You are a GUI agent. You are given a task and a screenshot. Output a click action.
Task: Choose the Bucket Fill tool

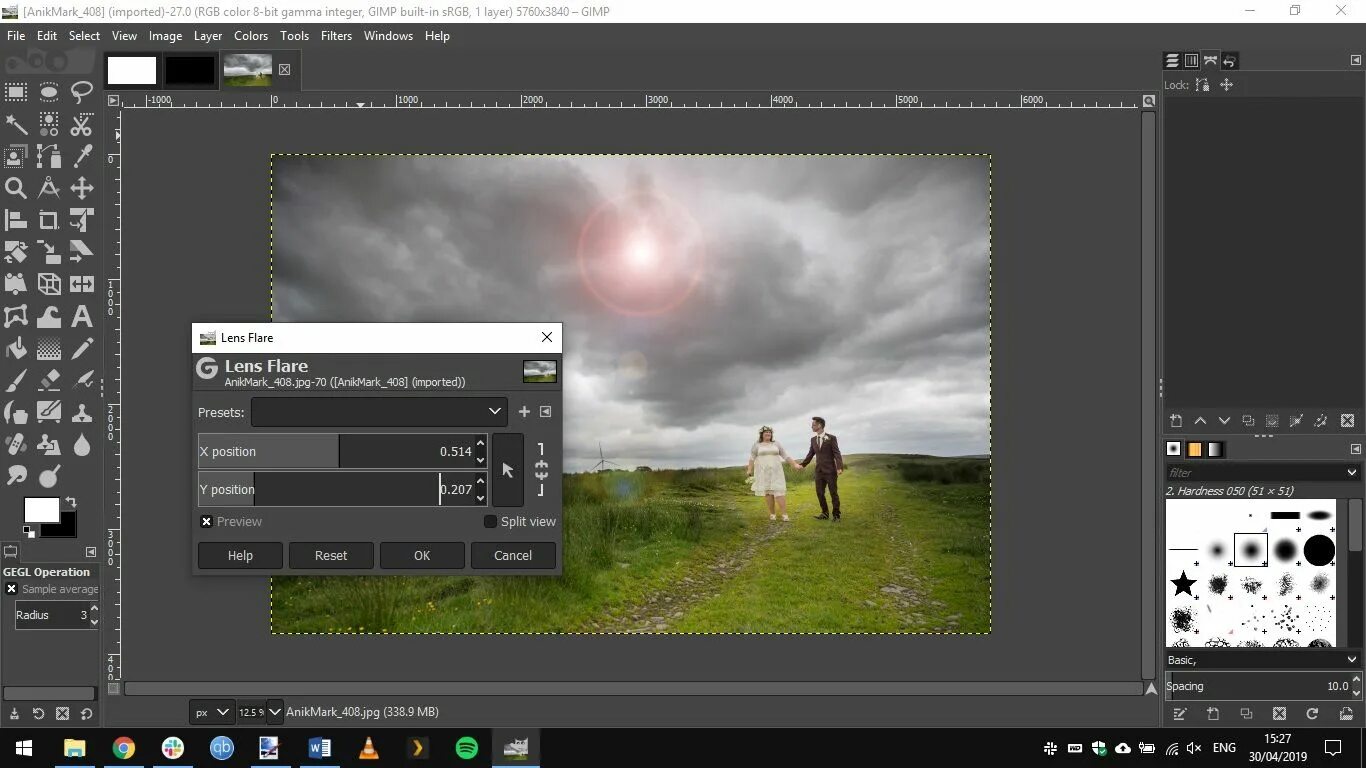[15, 350]
